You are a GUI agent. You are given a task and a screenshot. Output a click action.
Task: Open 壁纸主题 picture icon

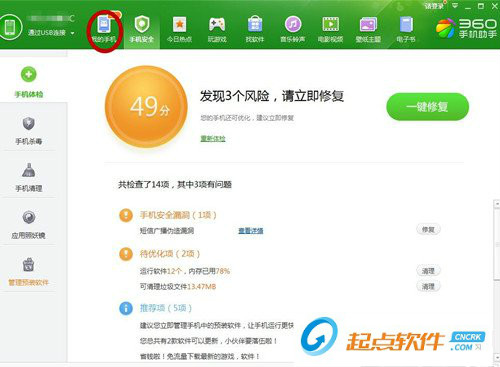pos(368,30)
